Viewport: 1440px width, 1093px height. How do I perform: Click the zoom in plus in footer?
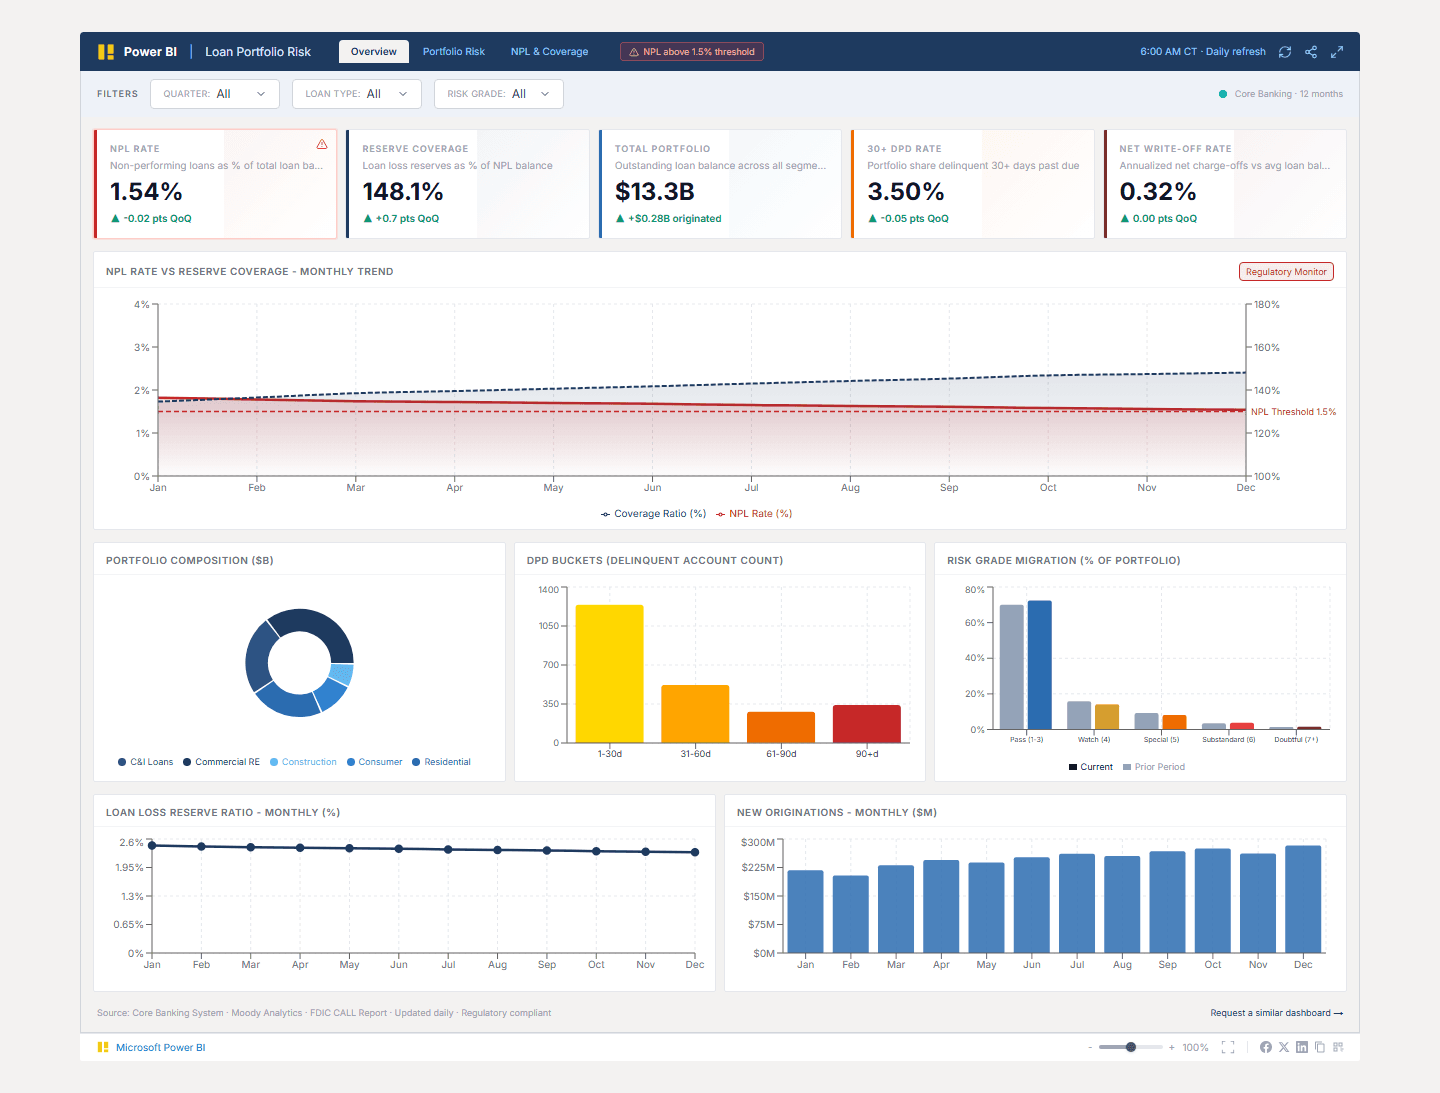pos(1172,1047)
